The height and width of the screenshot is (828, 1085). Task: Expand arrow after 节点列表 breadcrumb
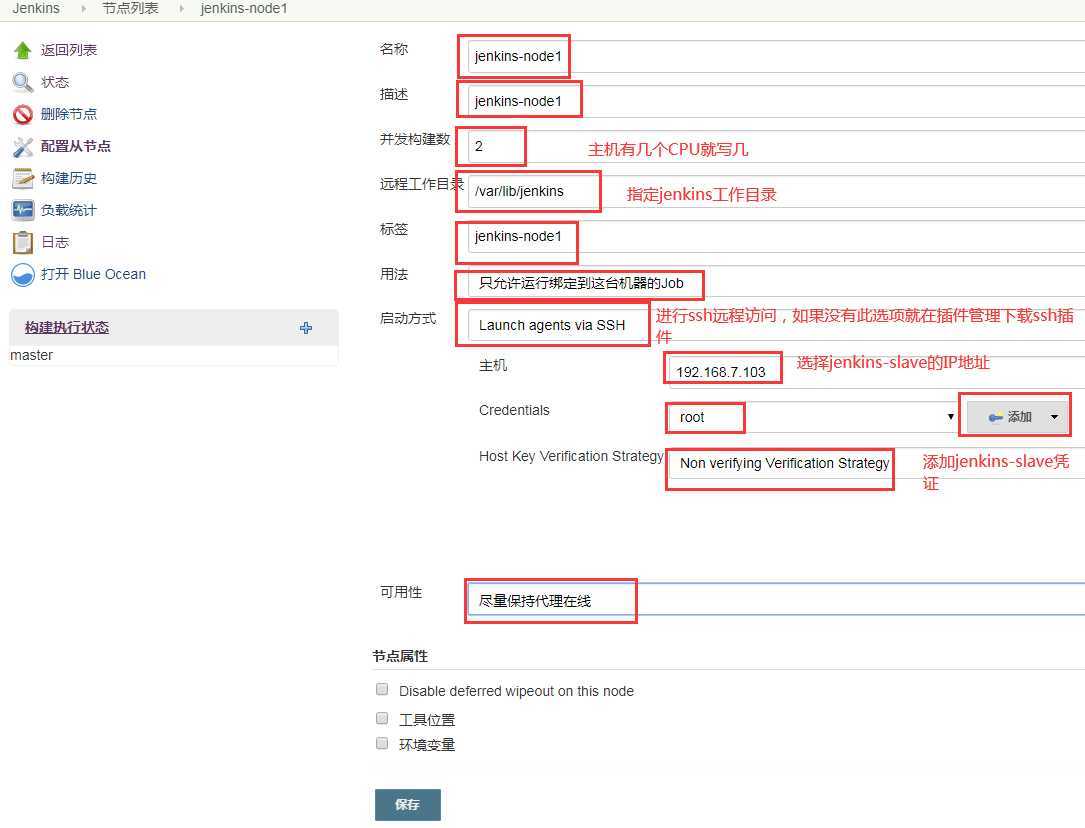click(181, 9)
